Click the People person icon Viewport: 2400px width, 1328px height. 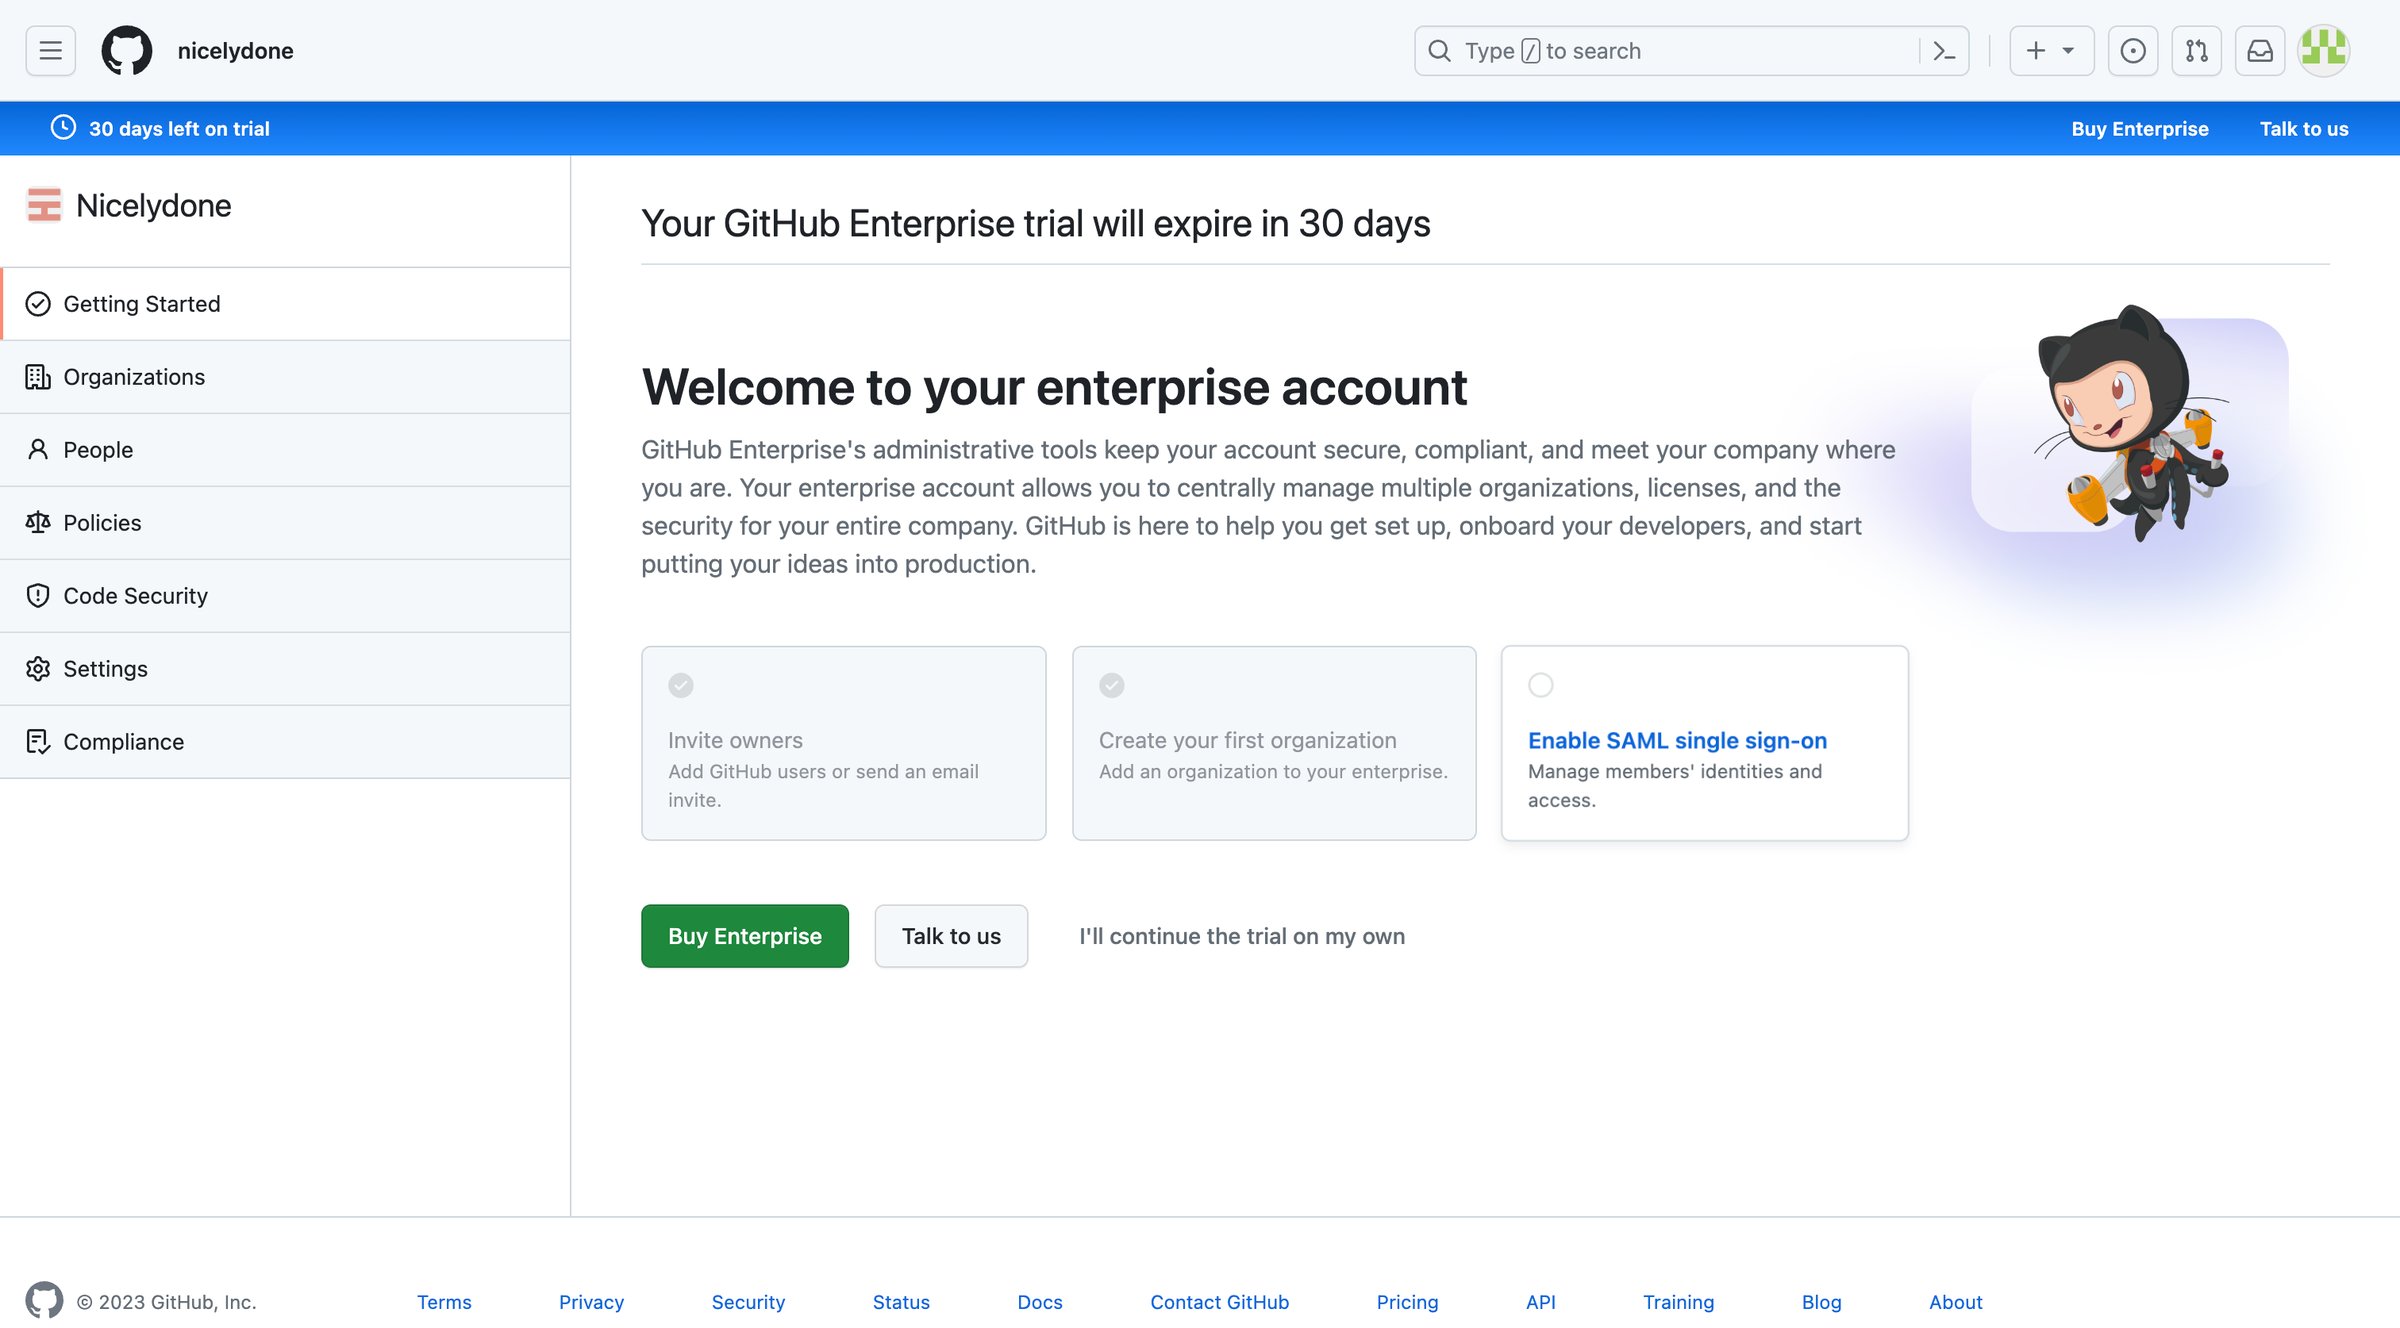[38, 450]
